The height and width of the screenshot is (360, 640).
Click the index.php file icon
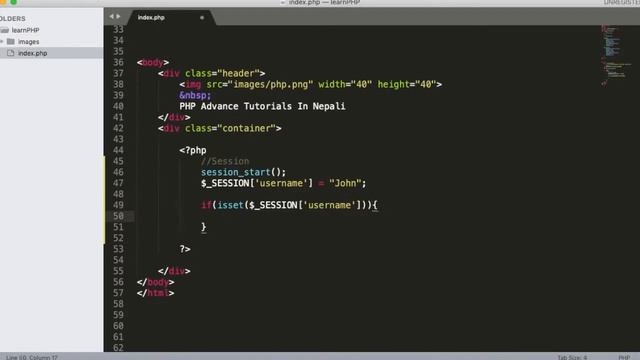pos(11,53)
